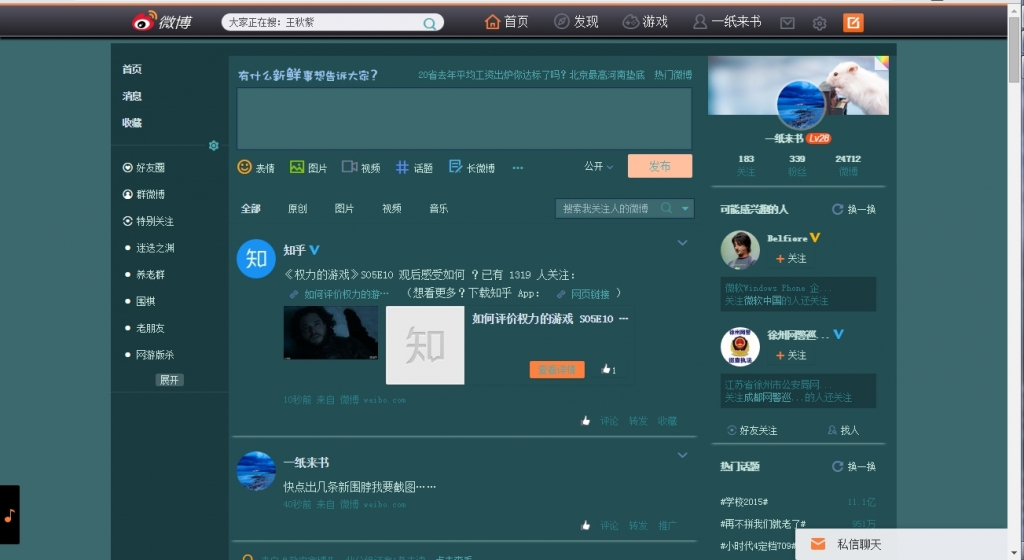Switch to 全部 feed tab
The image size is (1024, 560).
[x=251, y=208]
